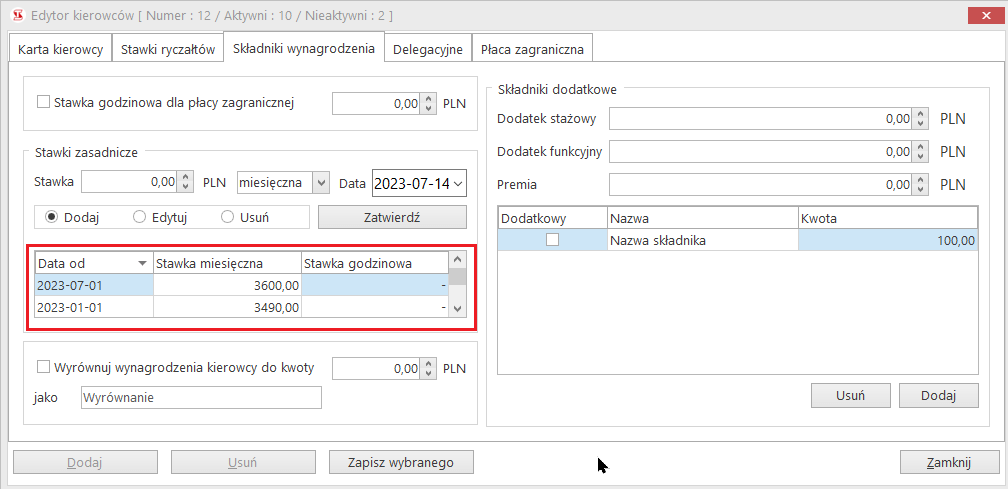Image resolution: width=1008 pixels, height=489 pixels.
Task: Adjust the Premia spinner arrows
Action: tap(921, 184)
